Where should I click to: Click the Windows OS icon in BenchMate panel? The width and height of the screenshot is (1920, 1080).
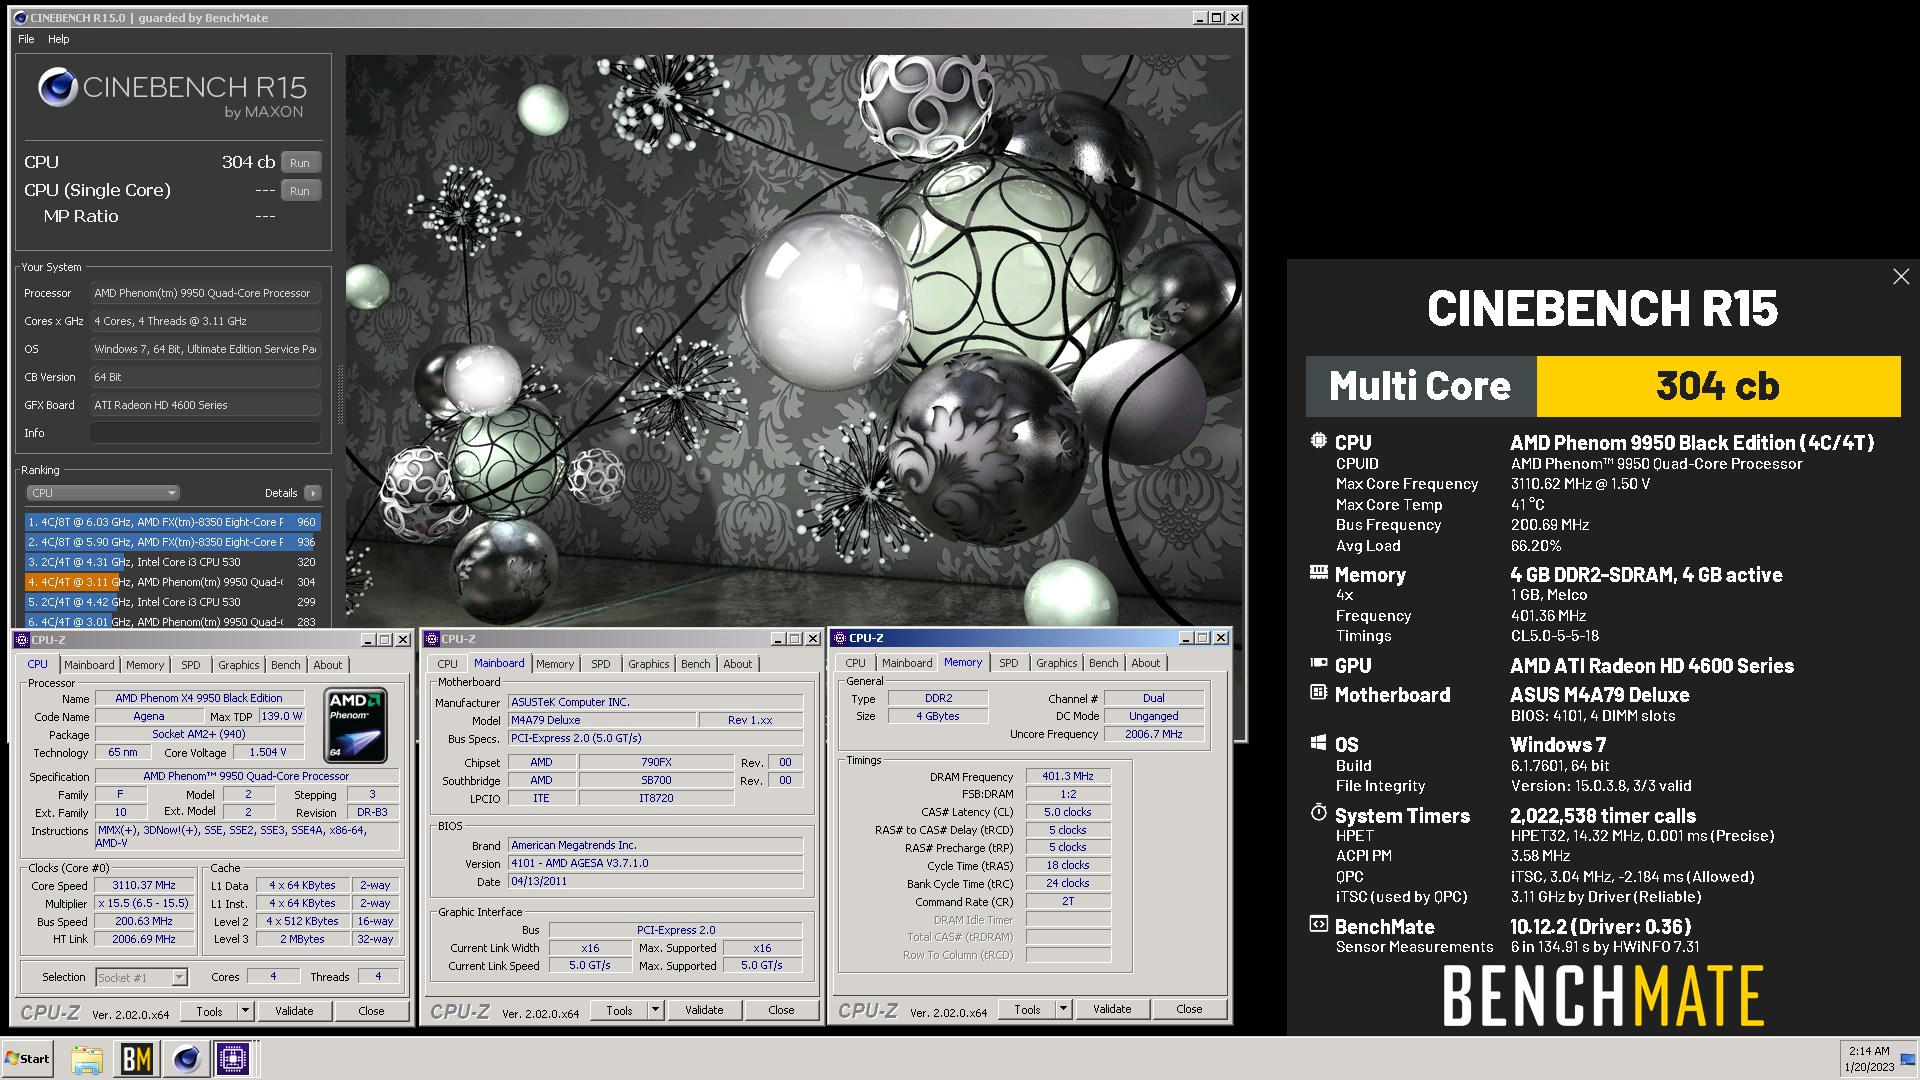click(1318, 743)
